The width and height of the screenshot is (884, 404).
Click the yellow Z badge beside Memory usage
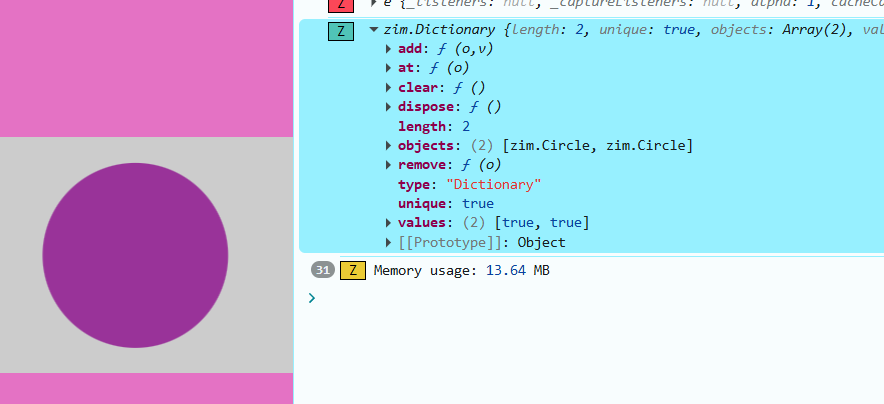click(x=352, y=271)
